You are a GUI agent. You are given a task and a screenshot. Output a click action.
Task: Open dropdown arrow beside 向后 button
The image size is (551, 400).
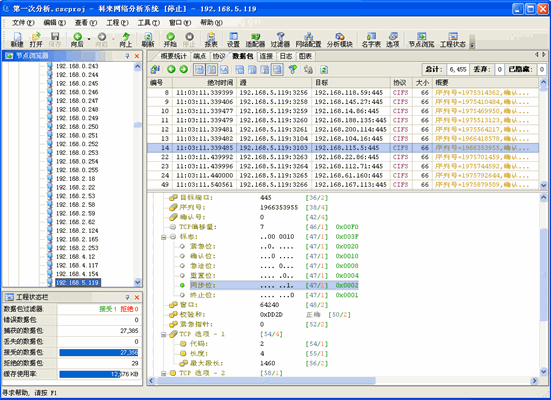point(89,39)
